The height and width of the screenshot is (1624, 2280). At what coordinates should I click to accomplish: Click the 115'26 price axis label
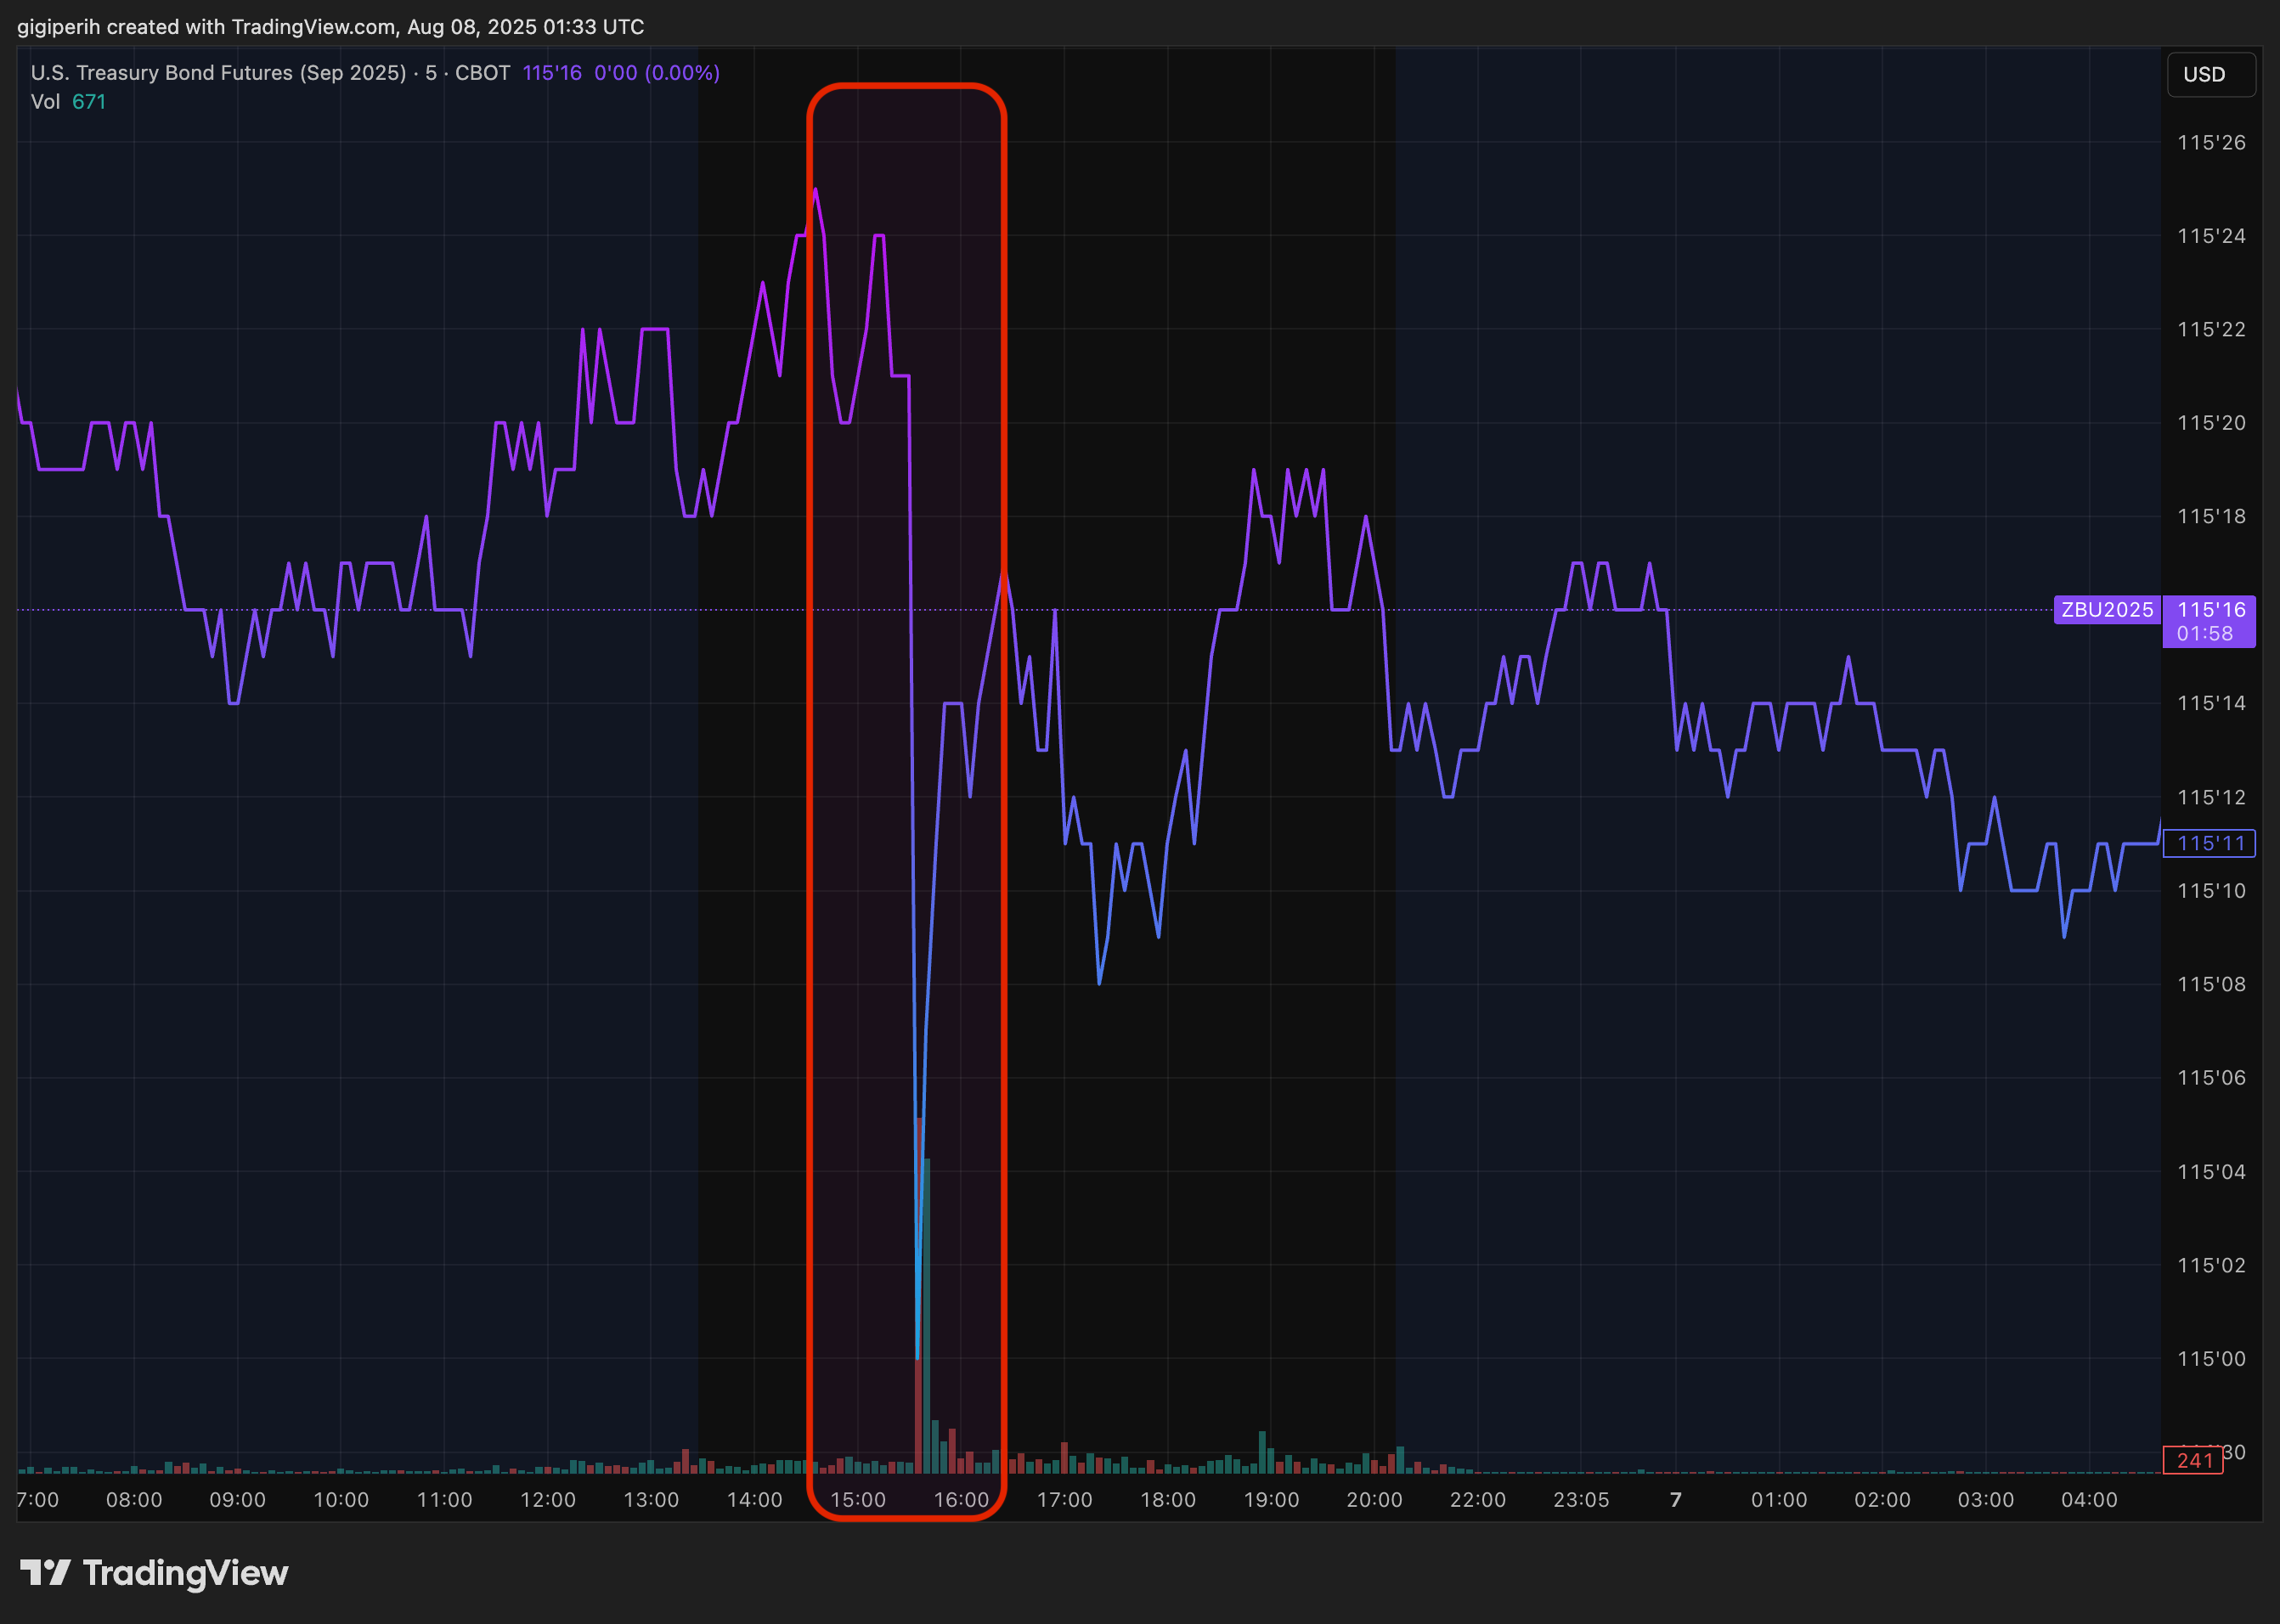[2211, 143]
